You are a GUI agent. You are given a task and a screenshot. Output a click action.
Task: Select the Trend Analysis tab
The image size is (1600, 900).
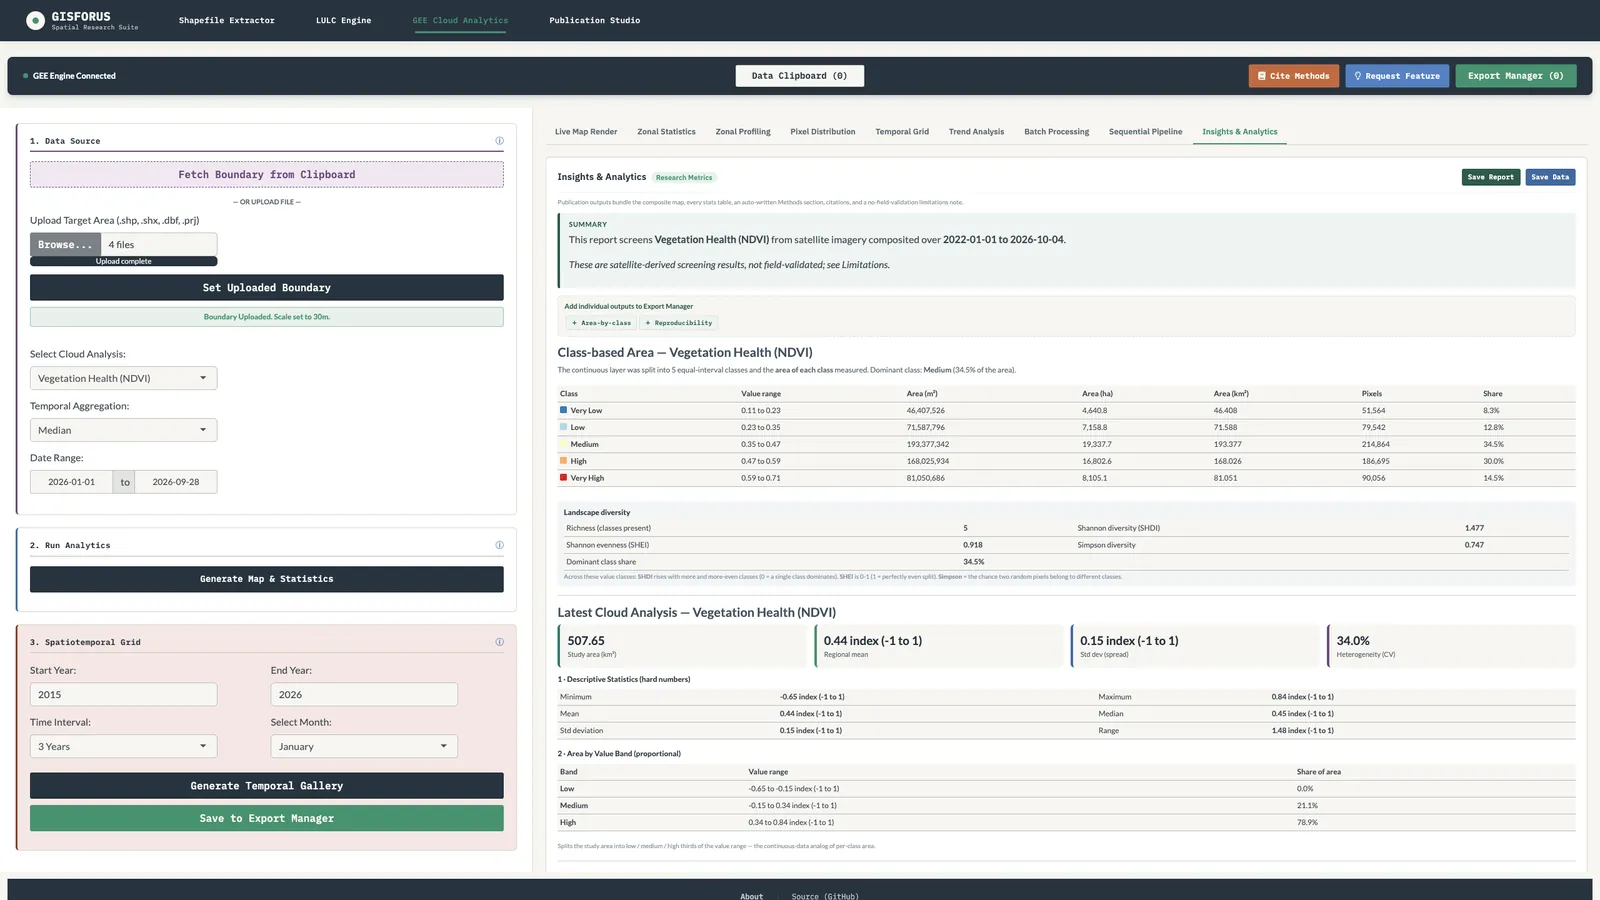976,132
